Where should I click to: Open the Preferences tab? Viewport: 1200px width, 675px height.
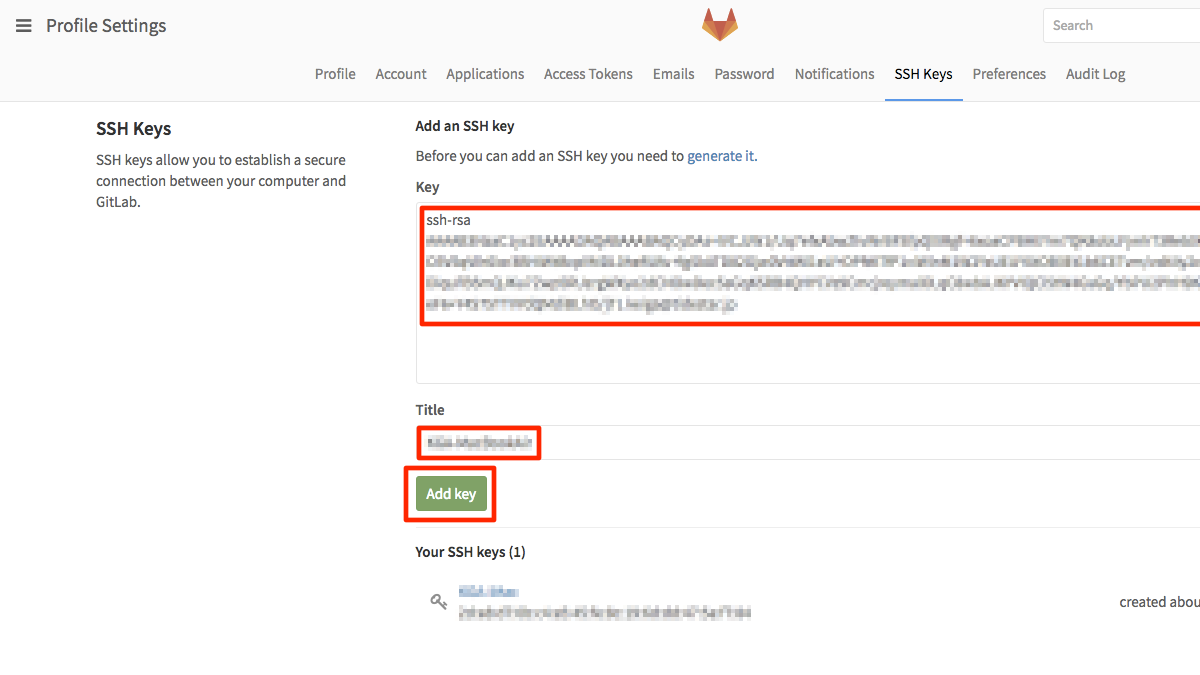[1009, 74]
